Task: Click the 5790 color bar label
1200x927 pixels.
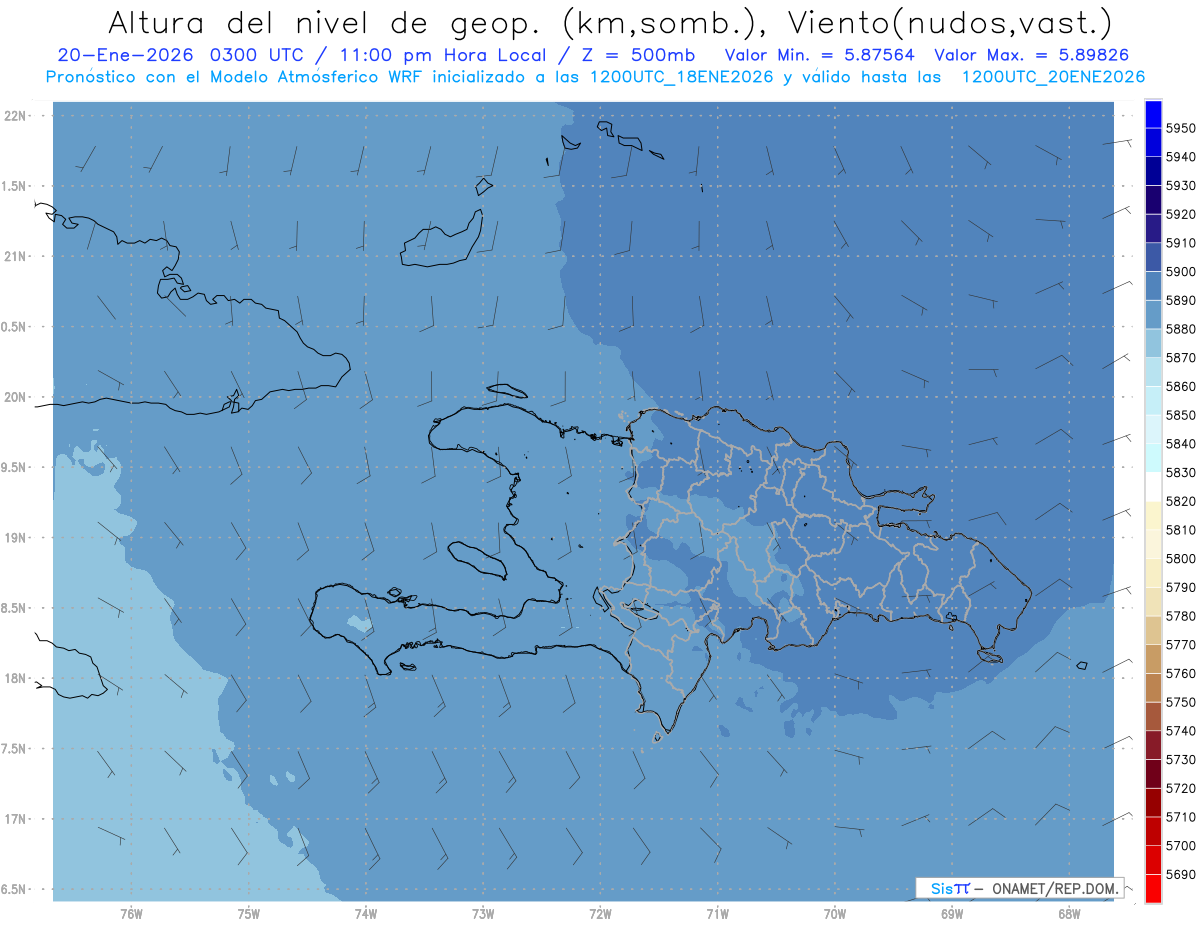Action: pyautogui.click(x=1181, y=587)
